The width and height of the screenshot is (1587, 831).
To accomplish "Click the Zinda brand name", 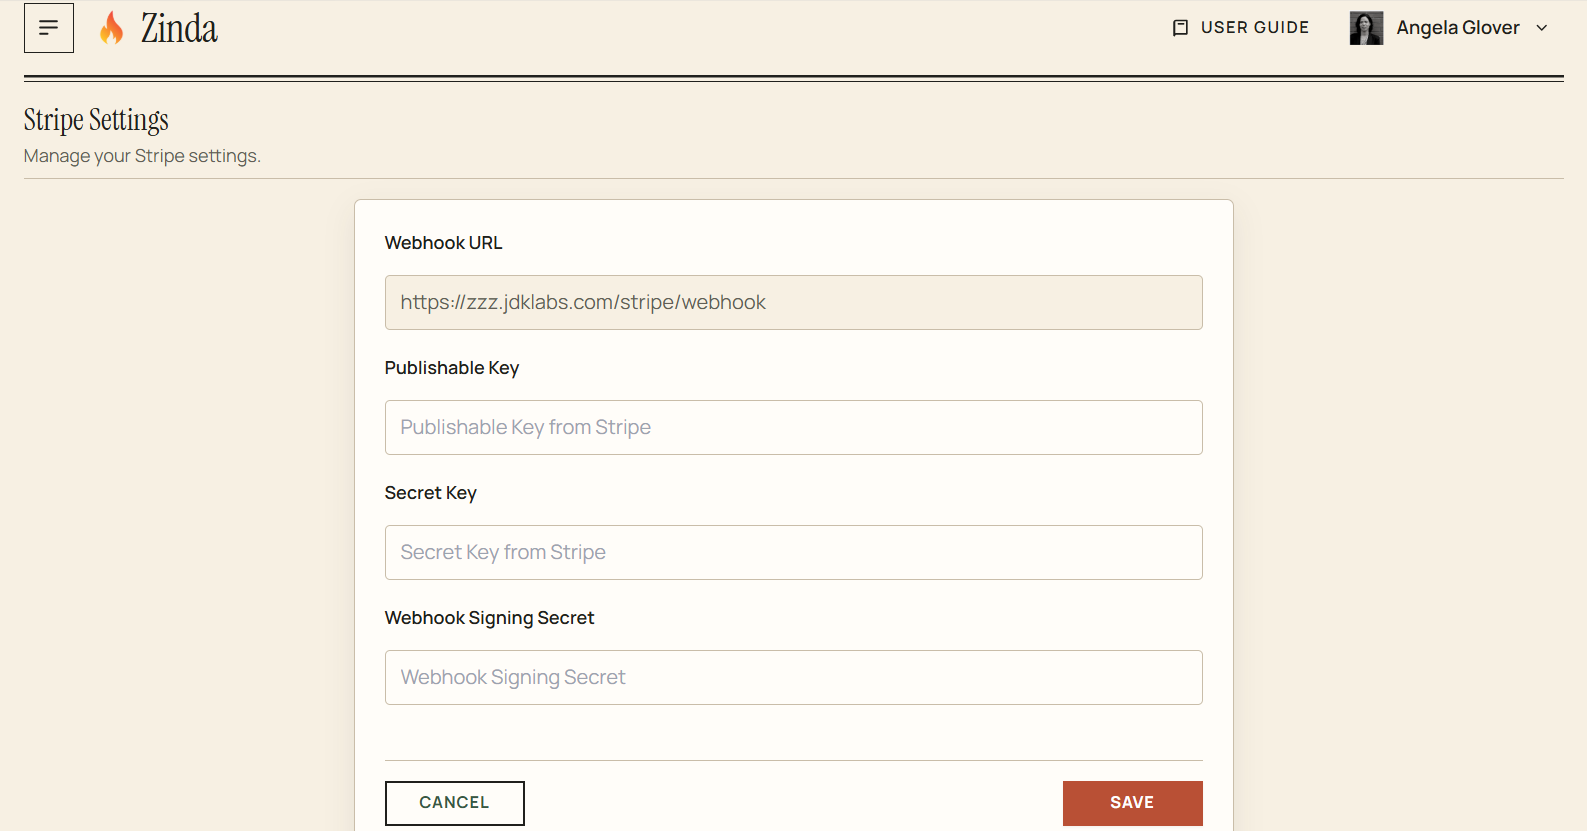I will (179, 28).
